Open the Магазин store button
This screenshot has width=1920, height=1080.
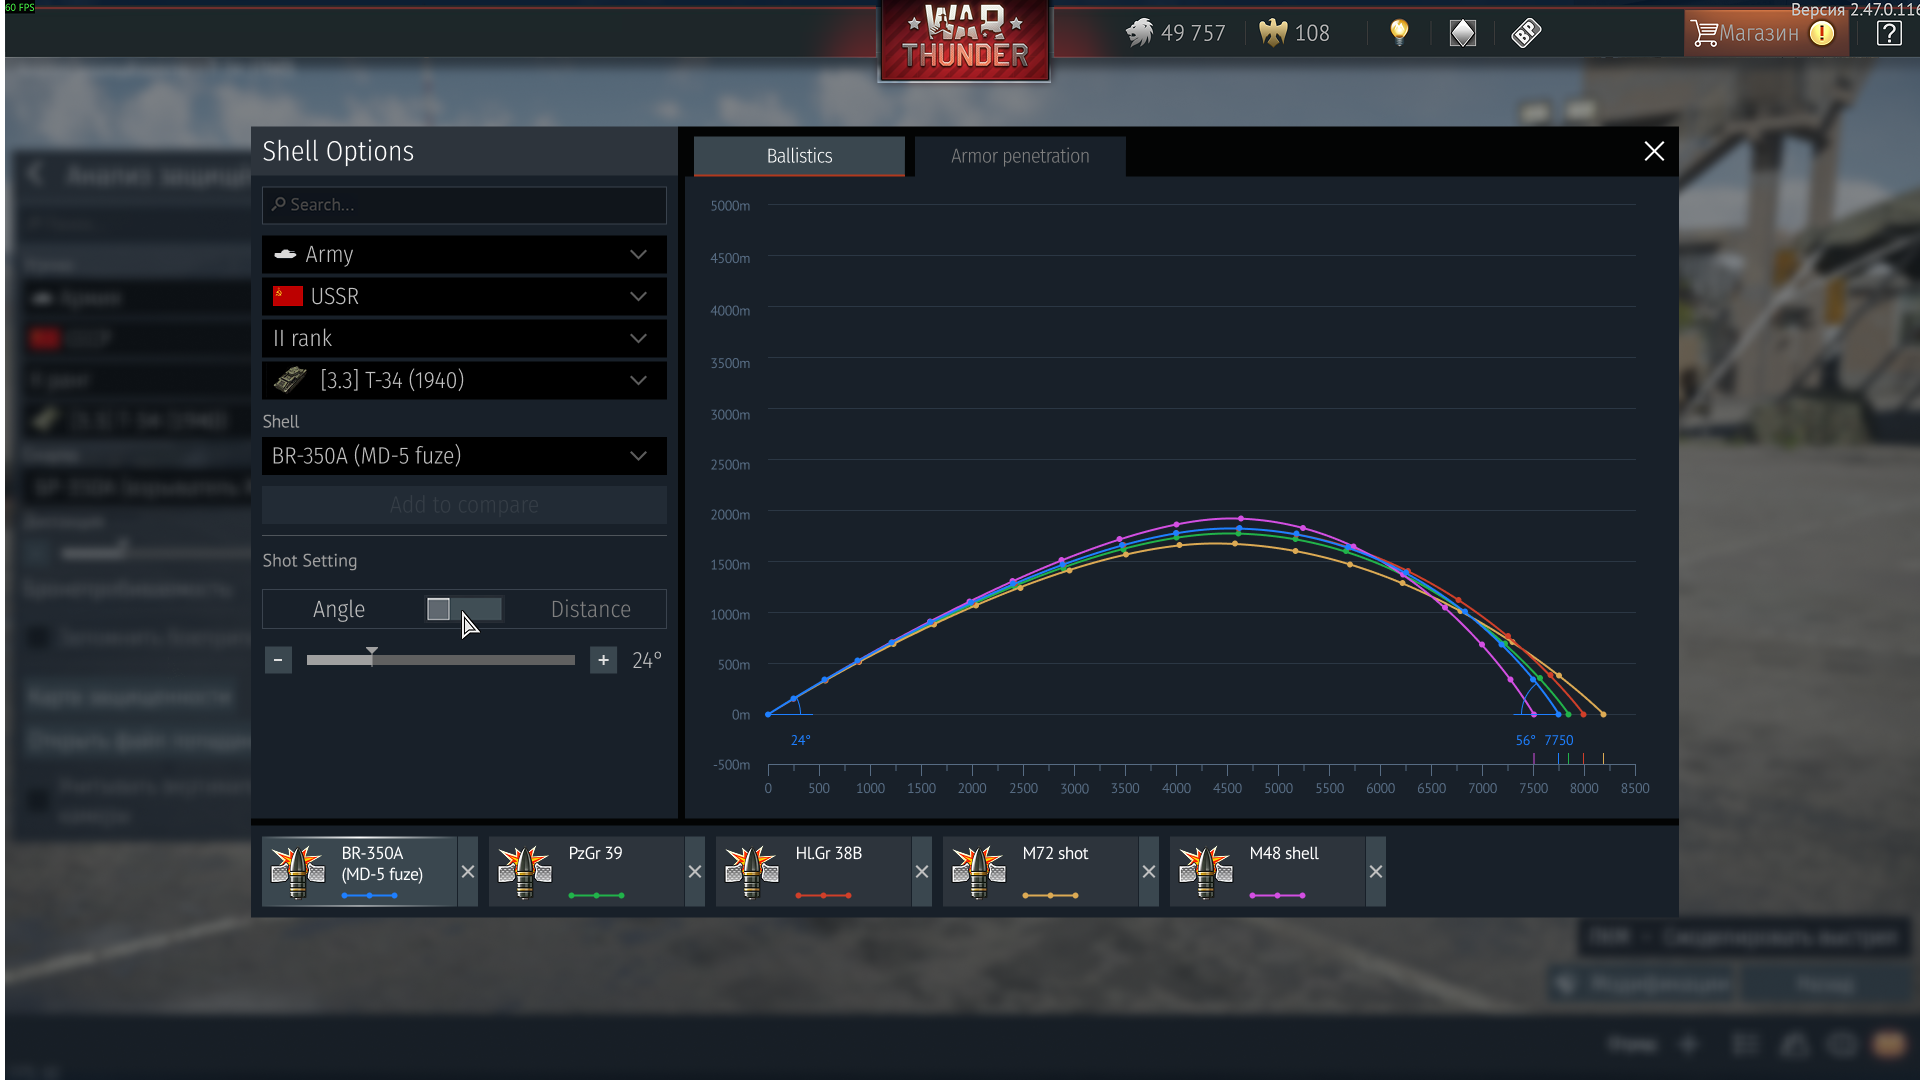[1758, 33]
